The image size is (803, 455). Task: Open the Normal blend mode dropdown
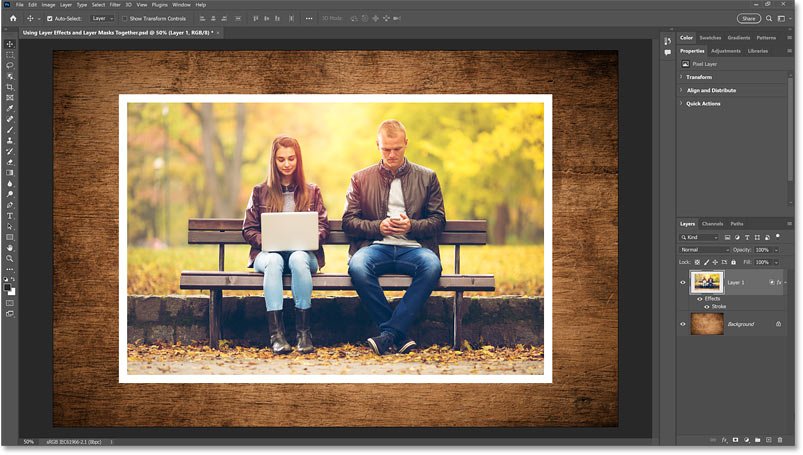tap(705, 249)
